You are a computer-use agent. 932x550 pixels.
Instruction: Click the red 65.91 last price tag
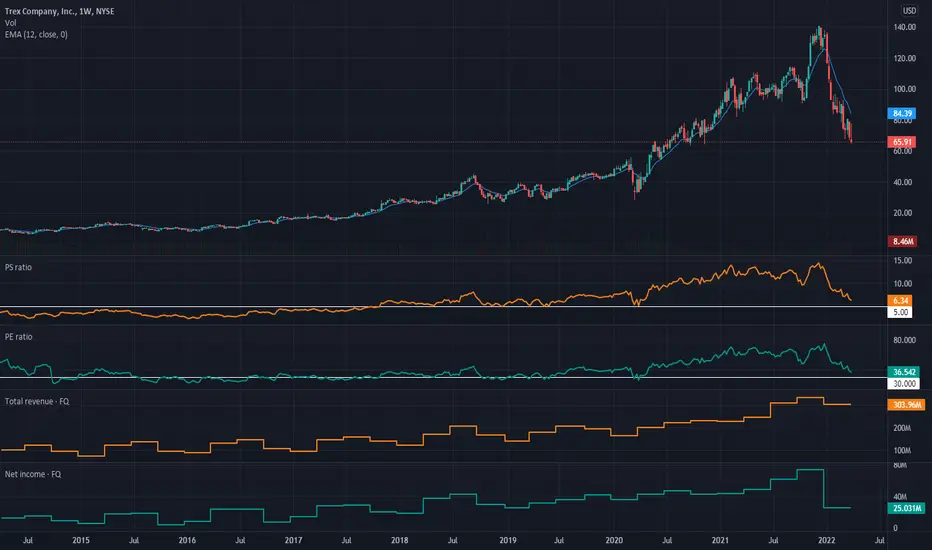tap(902, 143)
